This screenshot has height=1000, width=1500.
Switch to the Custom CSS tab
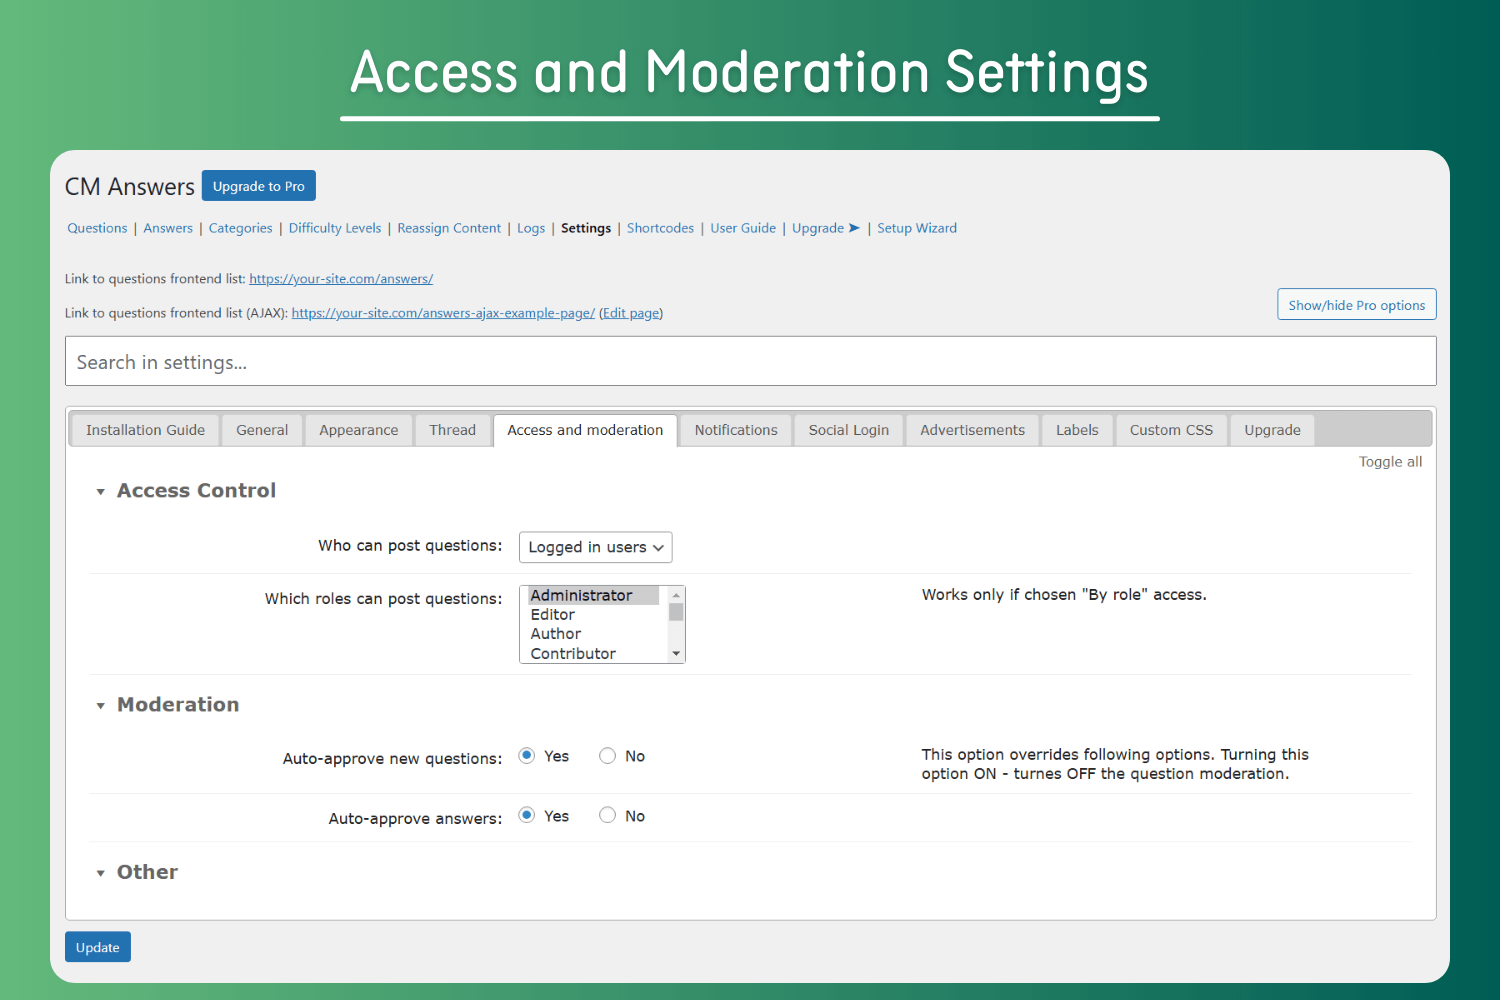coord(1171,430)
